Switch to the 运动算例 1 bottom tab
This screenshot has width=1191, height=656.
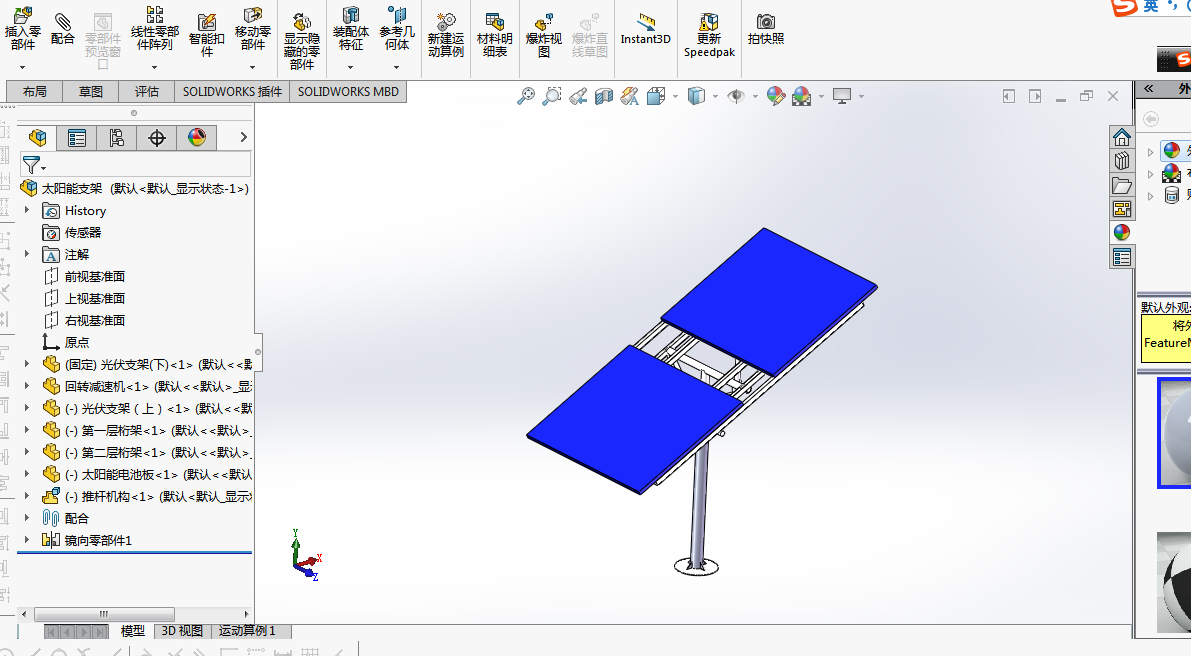247,631
